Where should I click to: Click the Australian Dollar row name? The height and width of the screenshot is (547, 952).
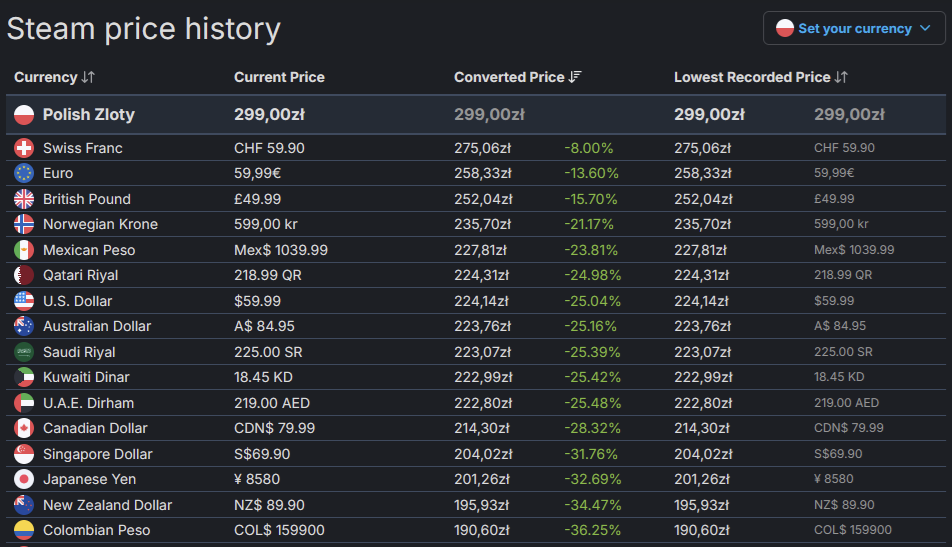[x=97, y=327]
